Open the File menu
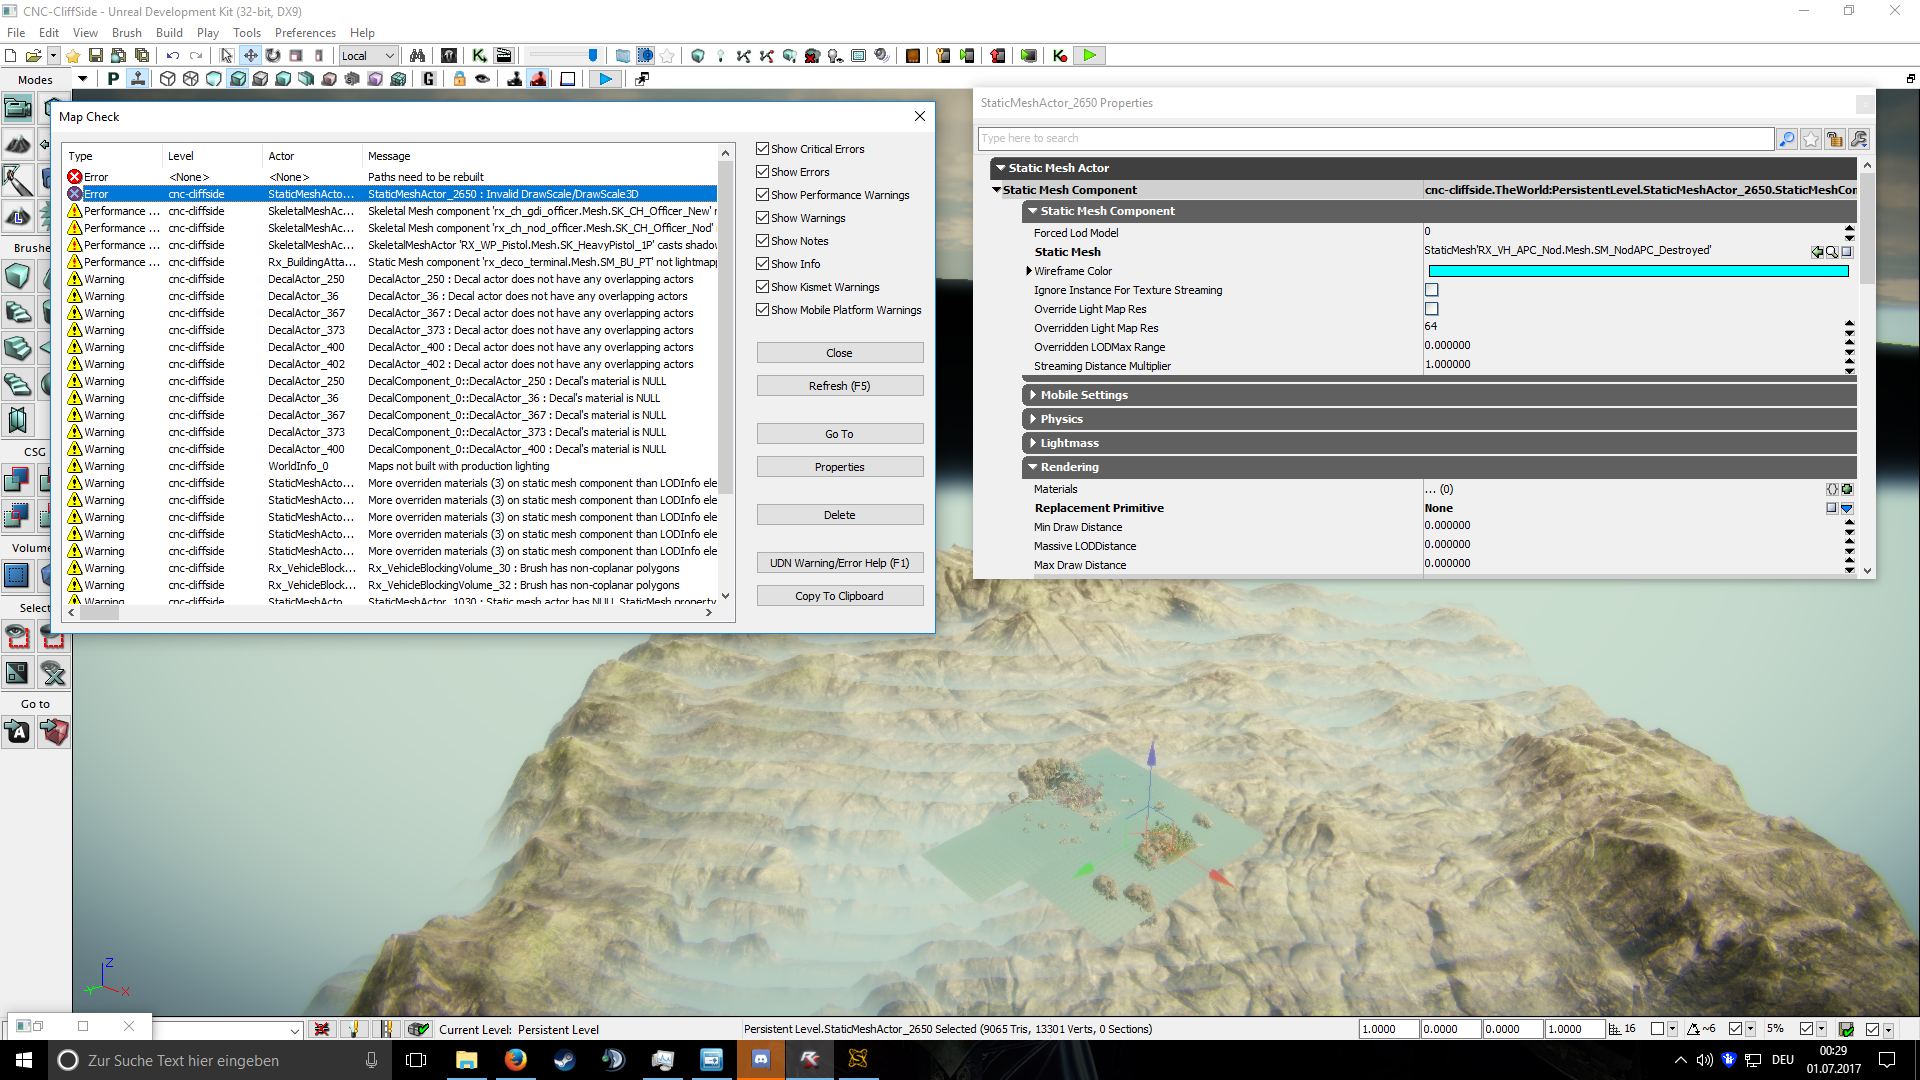This screenshot has width=1920, height=1080. [x=16, y=33]
